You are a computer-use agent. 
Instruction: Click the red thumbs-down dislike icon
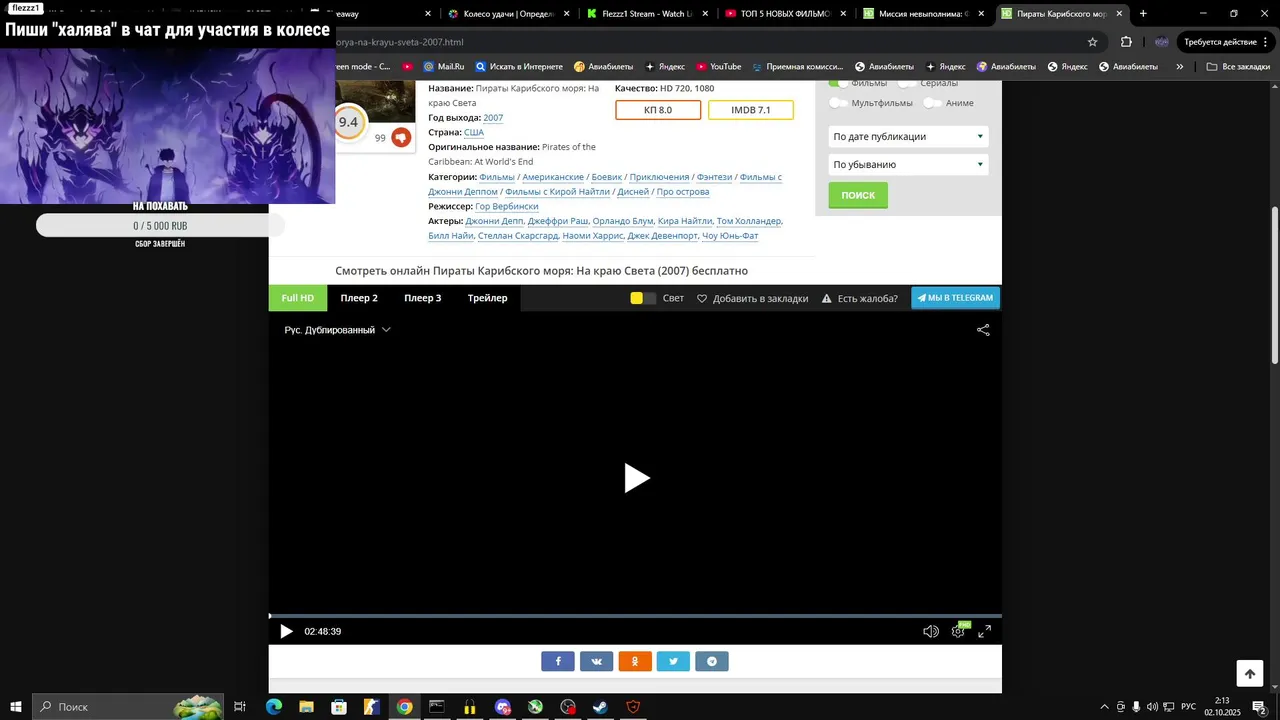(401, 137)
